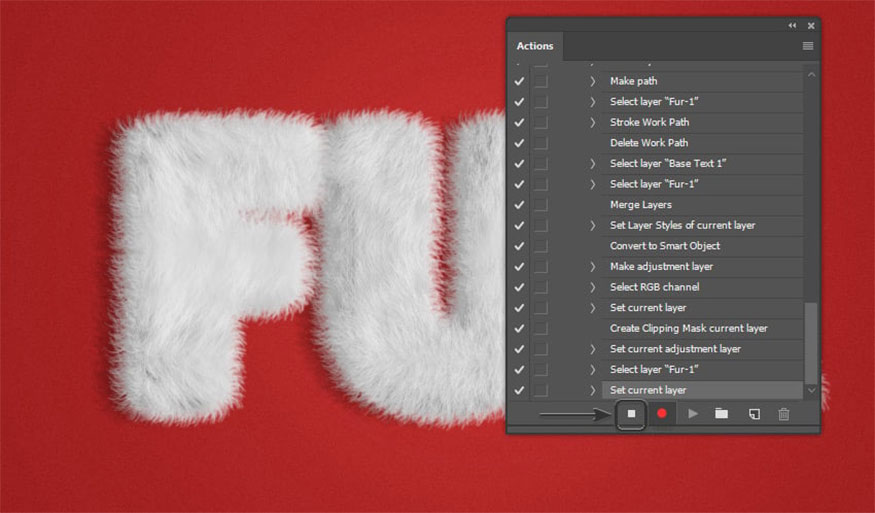Expand the Make path step details

click(592, 81)
